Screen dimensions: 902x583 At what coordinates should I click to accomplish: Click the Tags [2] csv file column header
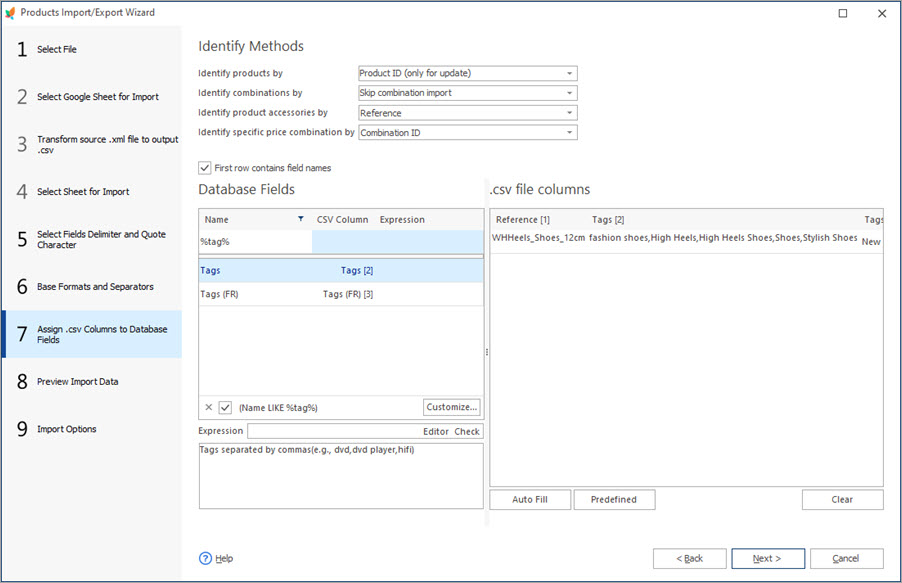coord(608,219)
